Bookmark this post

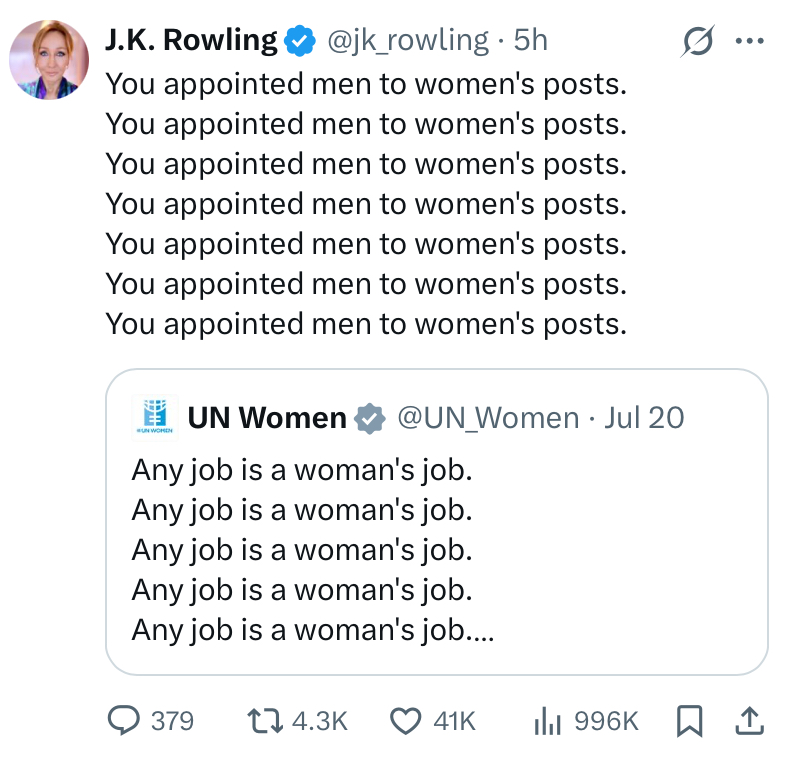pos(689,721)
